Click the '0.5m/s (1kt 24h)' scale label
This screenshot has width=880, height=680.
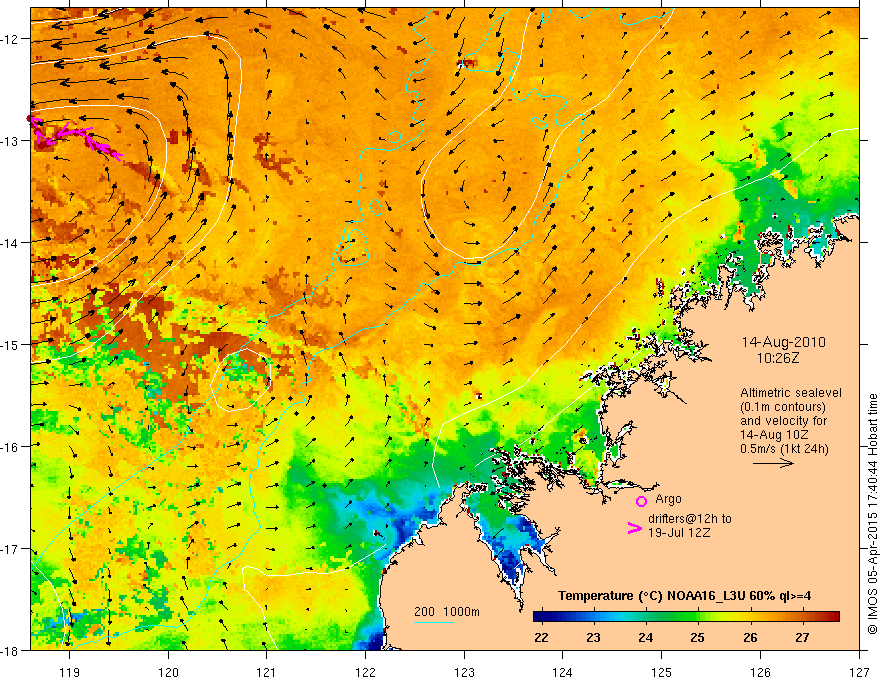point(784,449)
